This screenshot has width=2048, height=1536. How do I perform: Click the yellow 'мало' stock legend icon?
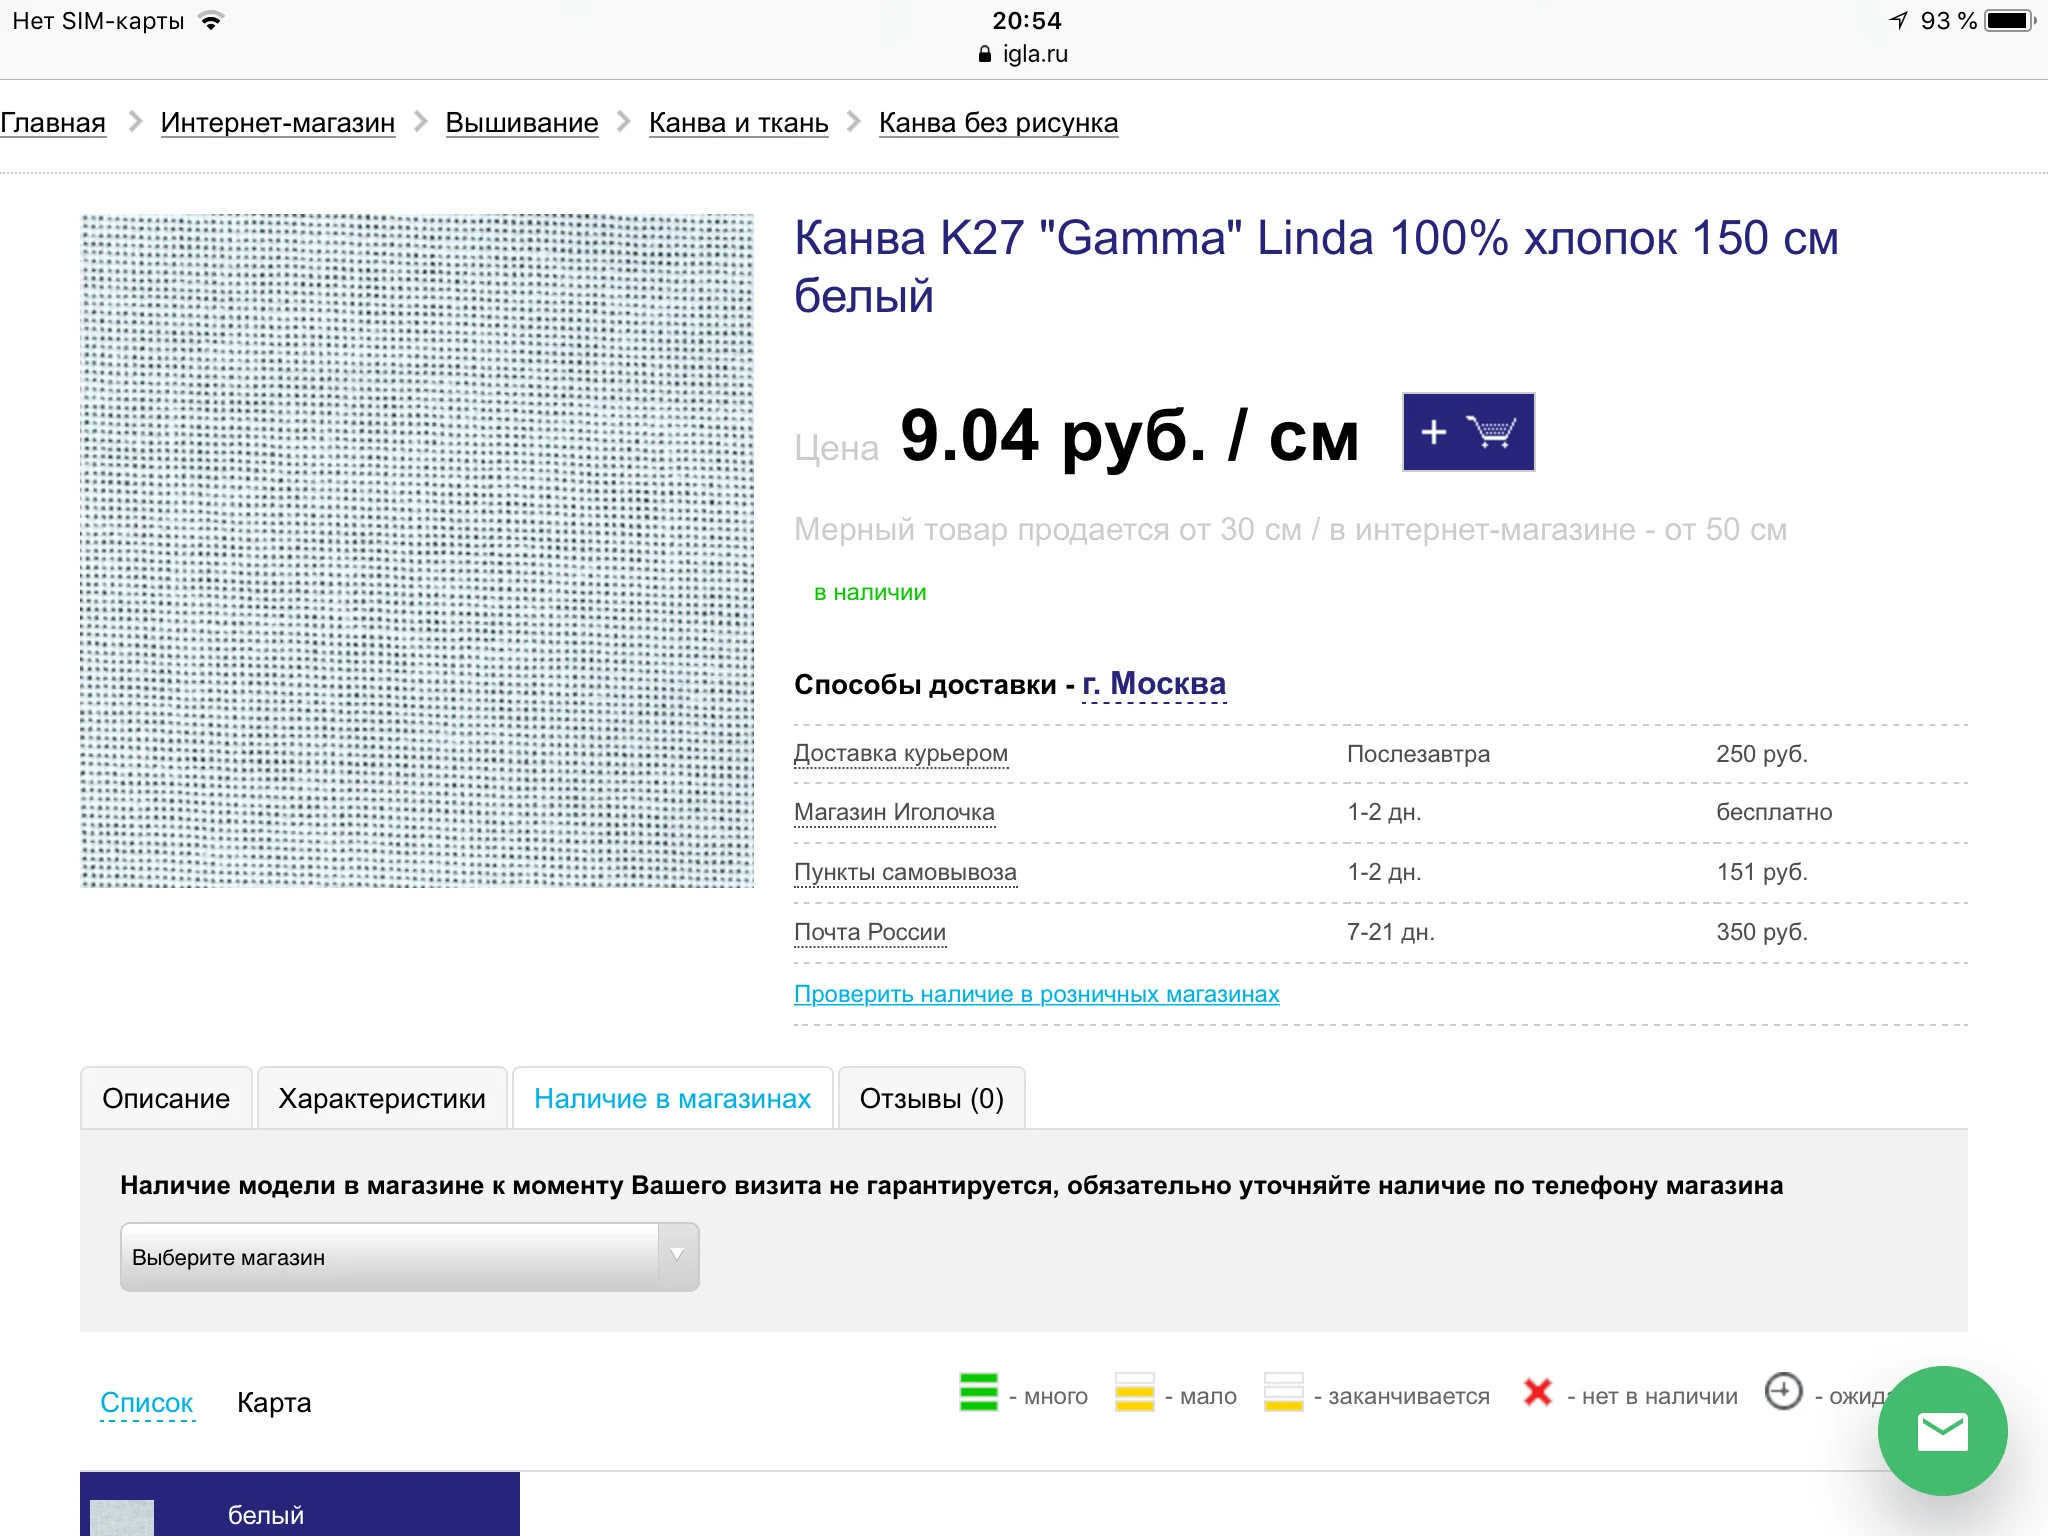tap(1134, 1392)
